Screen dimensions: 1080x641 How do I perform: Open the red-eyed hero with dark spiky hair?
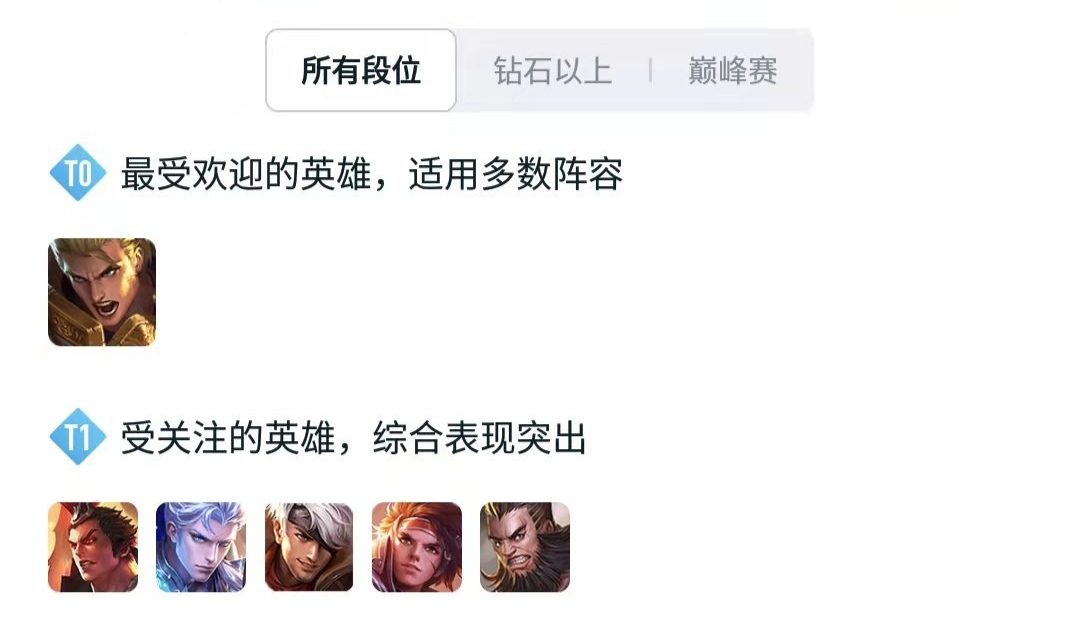[x=93, y=547]
